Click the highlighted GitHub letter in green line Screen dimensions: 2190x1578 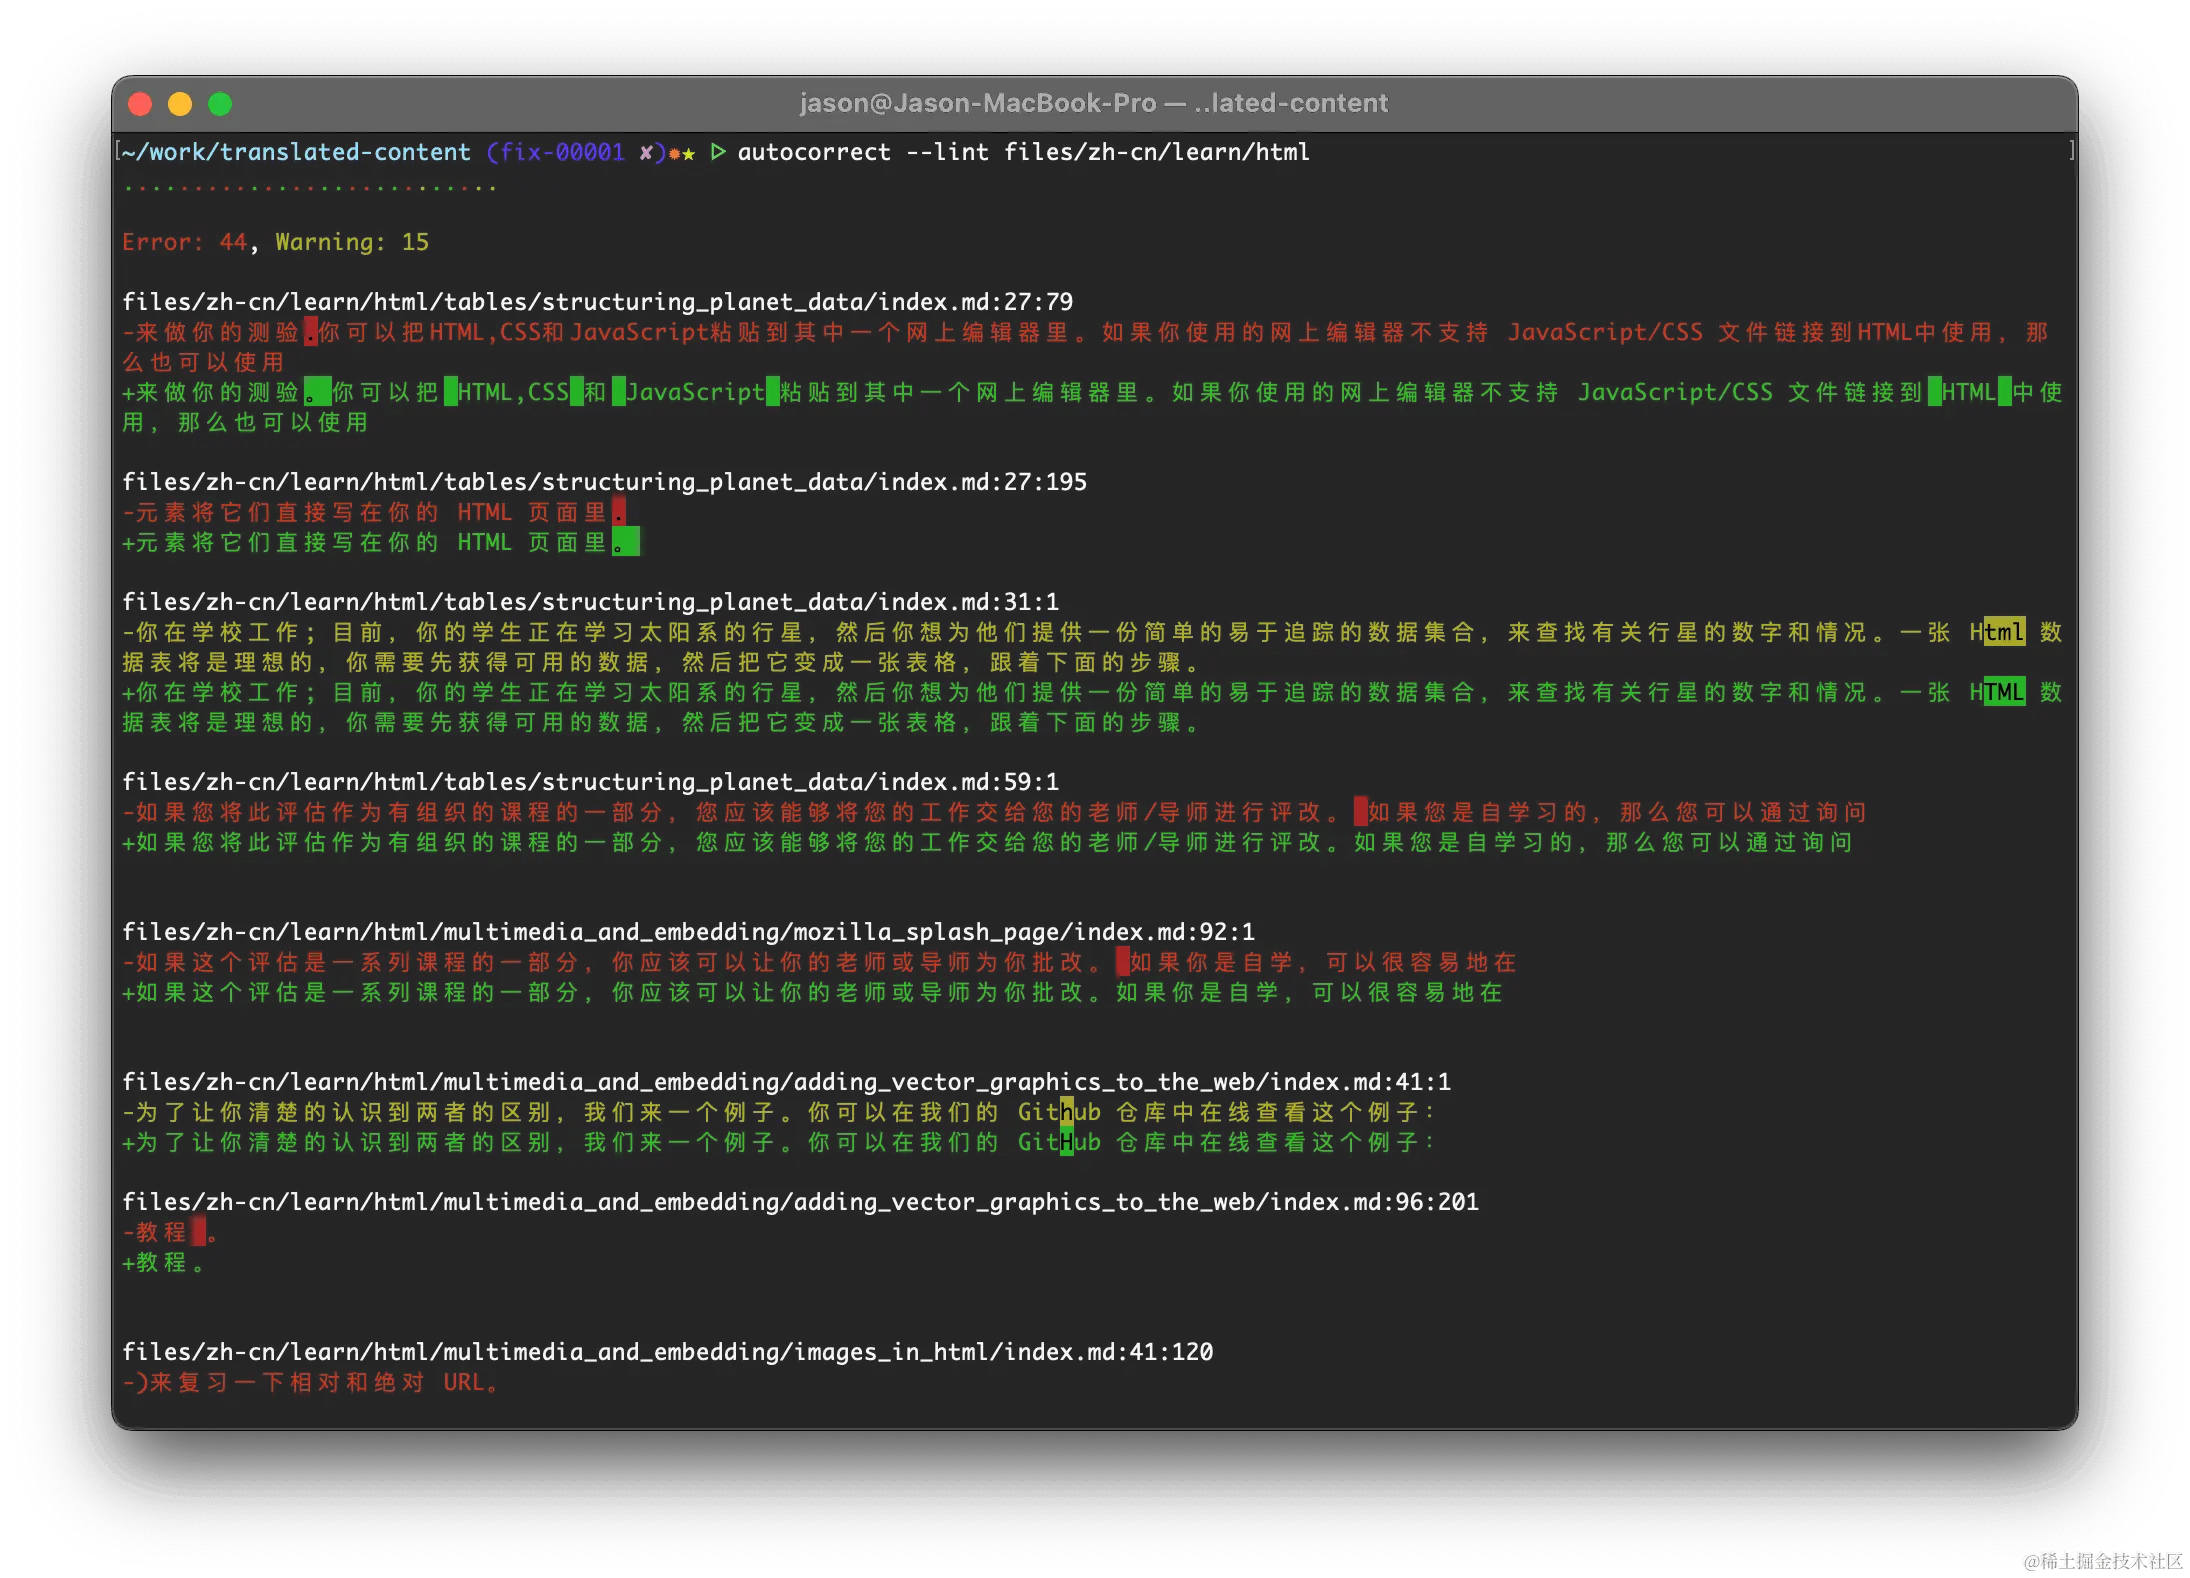click(x=1067, y=1142)
